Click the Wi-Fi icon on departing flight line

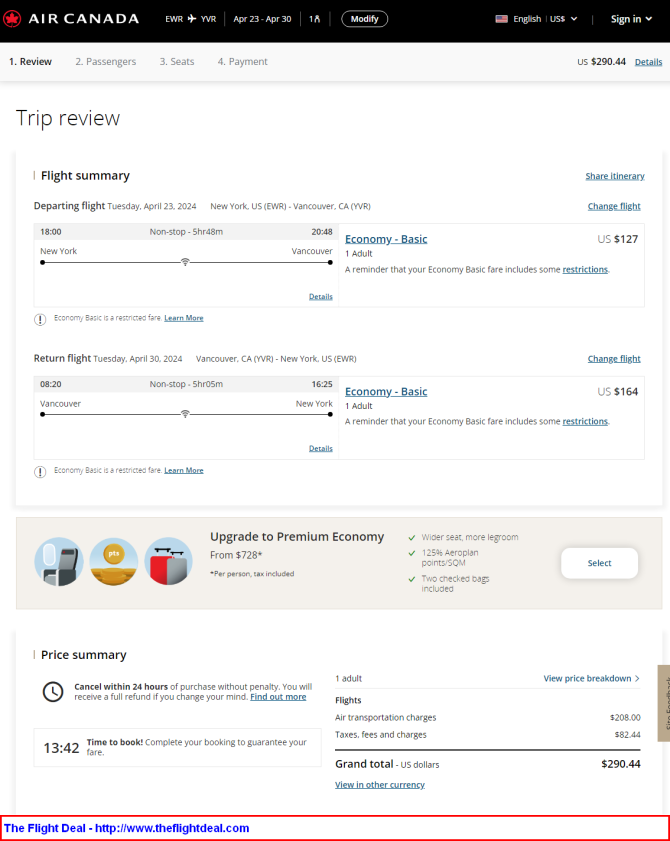[185, 262]
